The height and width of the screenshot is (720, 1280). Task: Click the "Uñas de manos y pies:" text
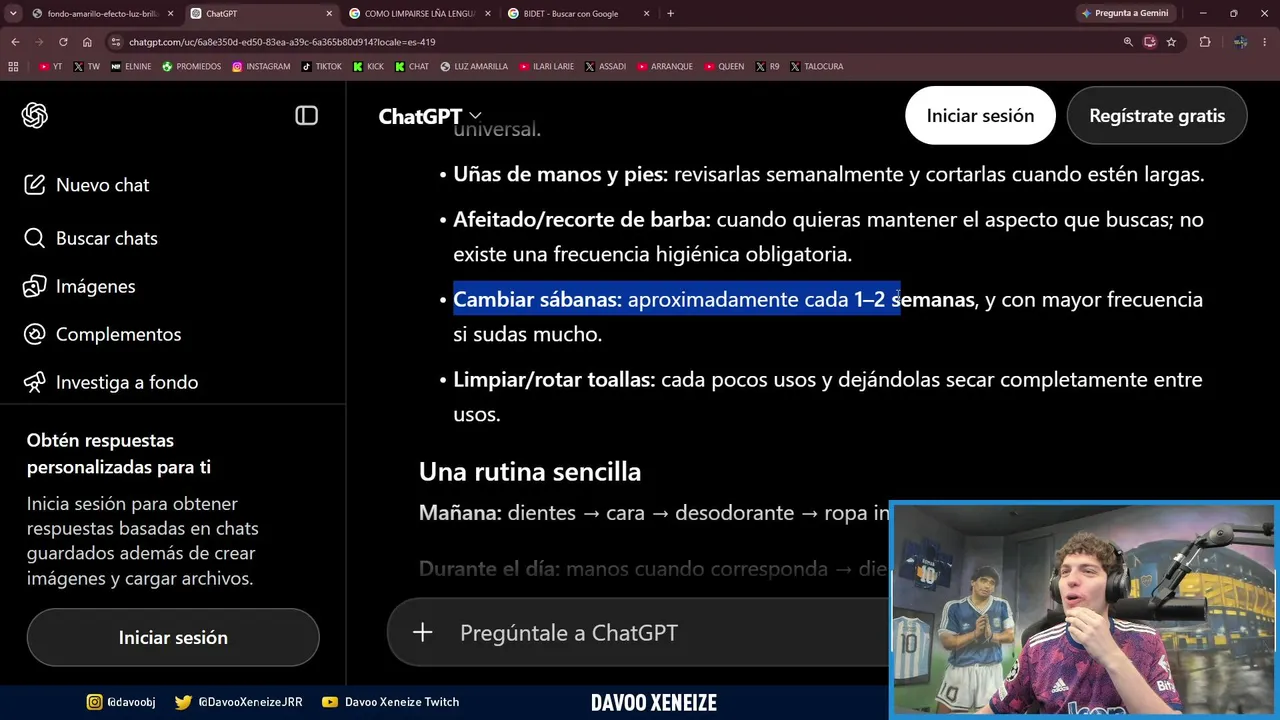point(560,174)
